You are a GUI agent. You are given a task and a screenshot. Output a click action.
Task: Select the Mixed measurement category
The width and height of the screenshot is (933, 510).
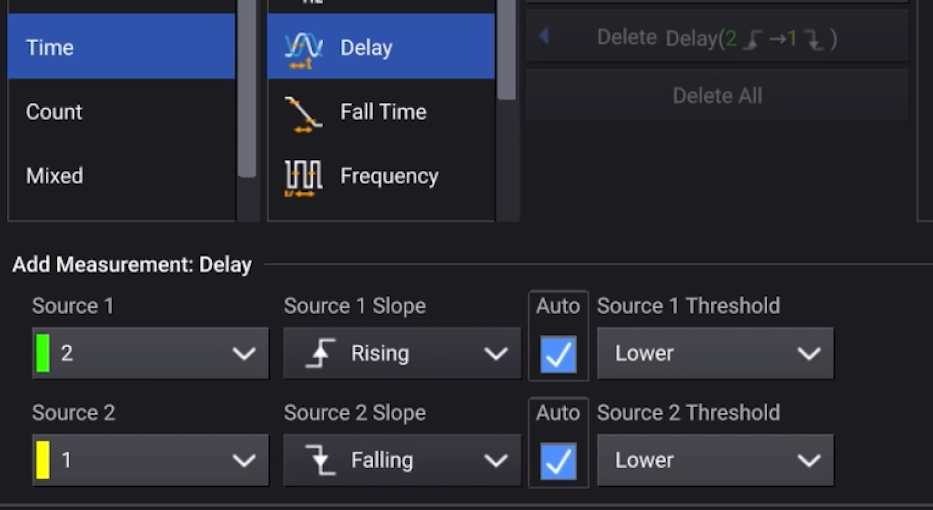point(122,176)
